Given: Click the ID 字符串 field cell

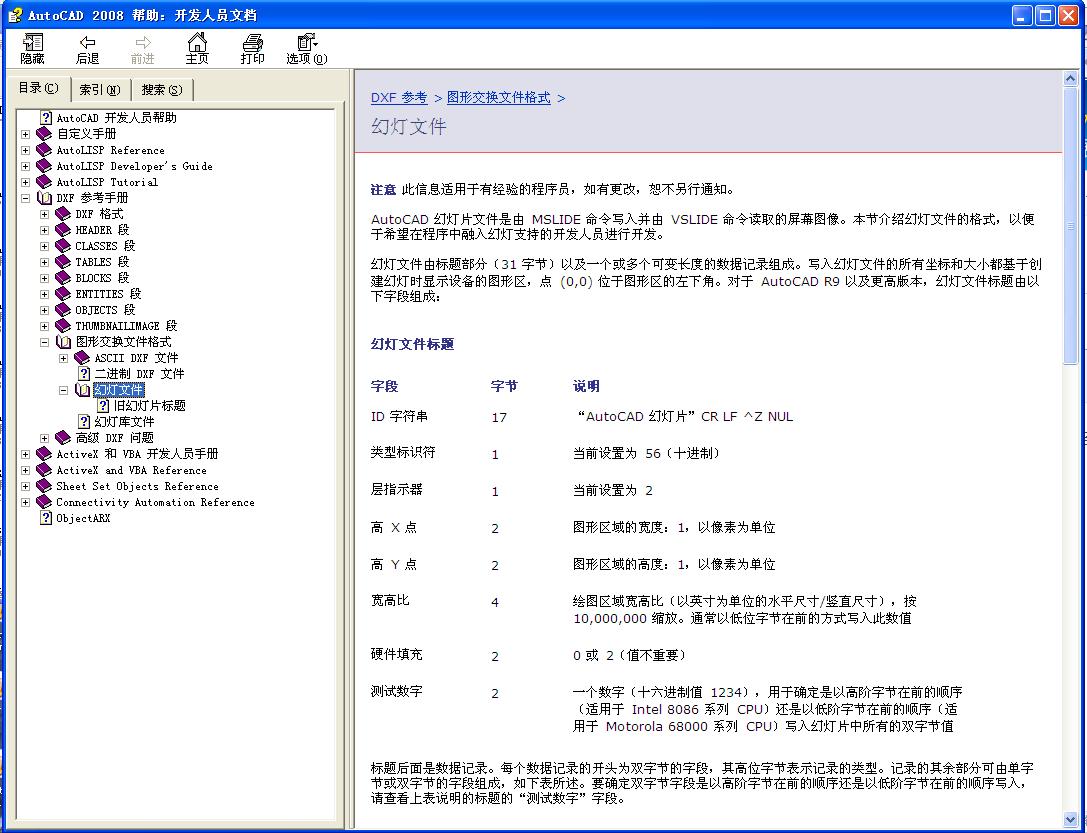Looking at the screenshot, I should (x=399, y=416).
